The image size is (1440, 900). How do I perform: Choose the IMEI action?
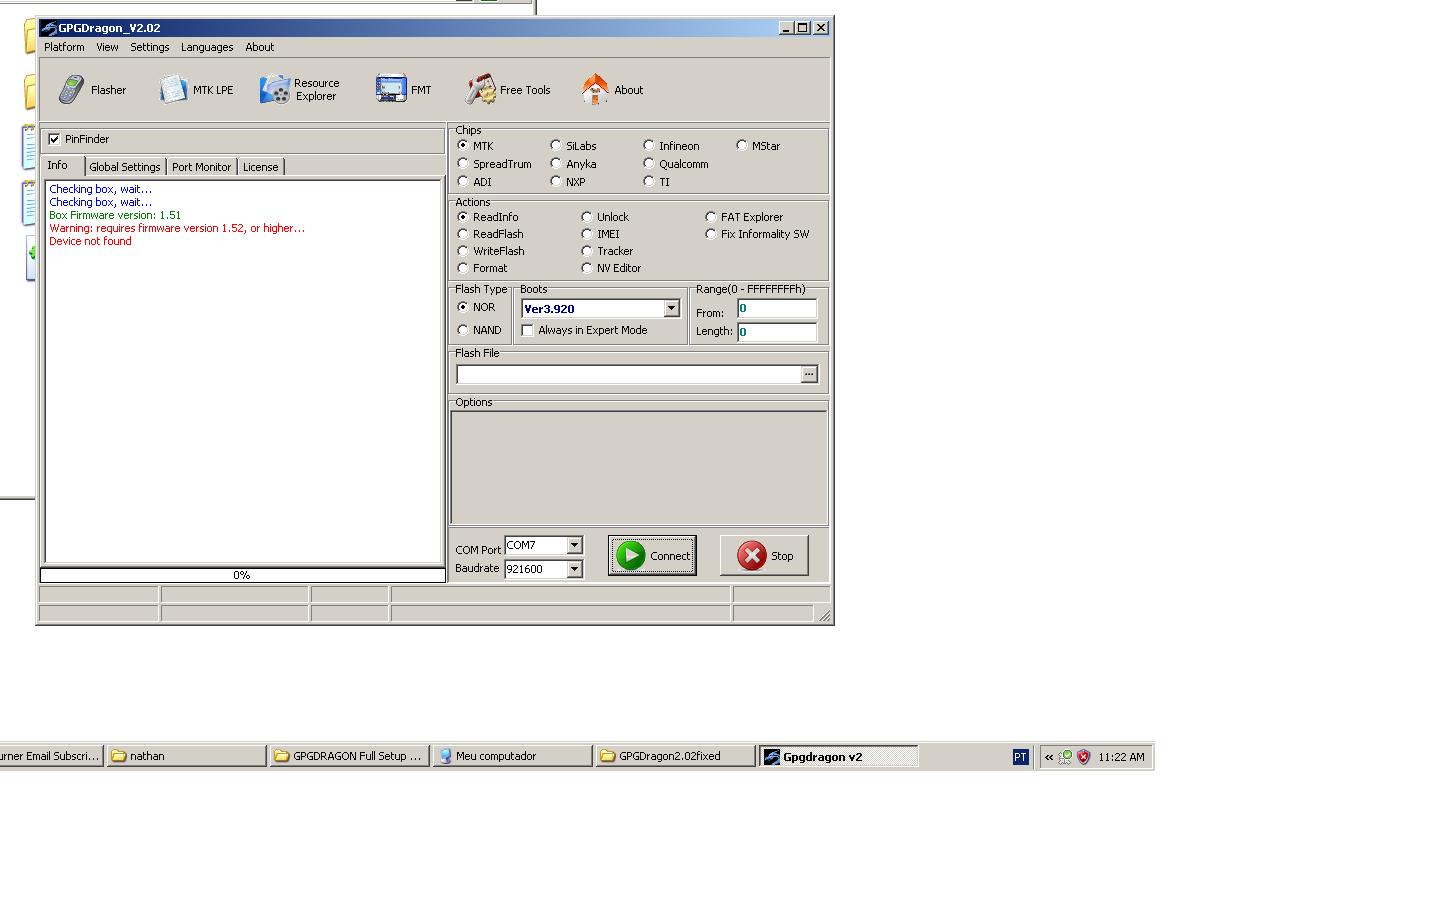pyautogui.click(x=587, y=234)
